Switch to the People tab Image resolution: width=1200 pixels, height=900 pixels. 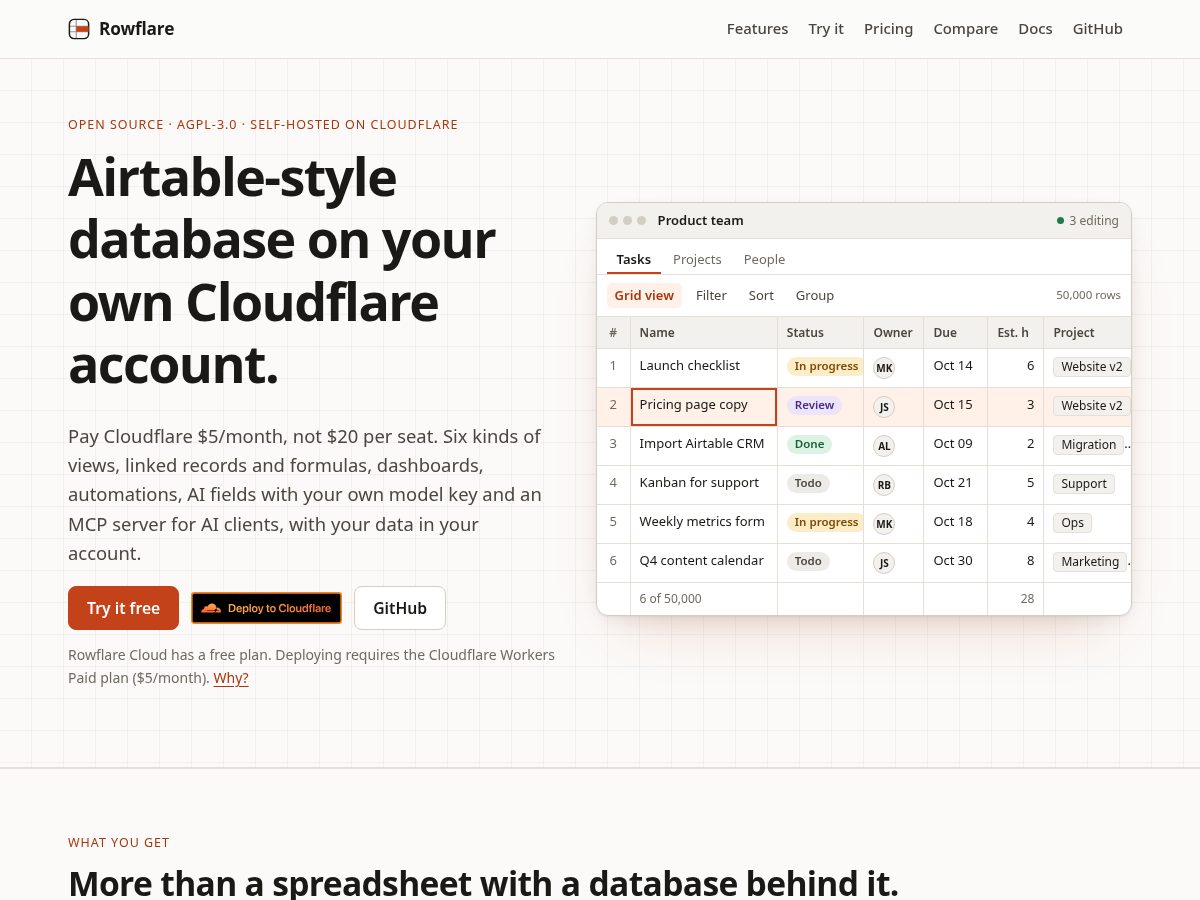(764, 259)
